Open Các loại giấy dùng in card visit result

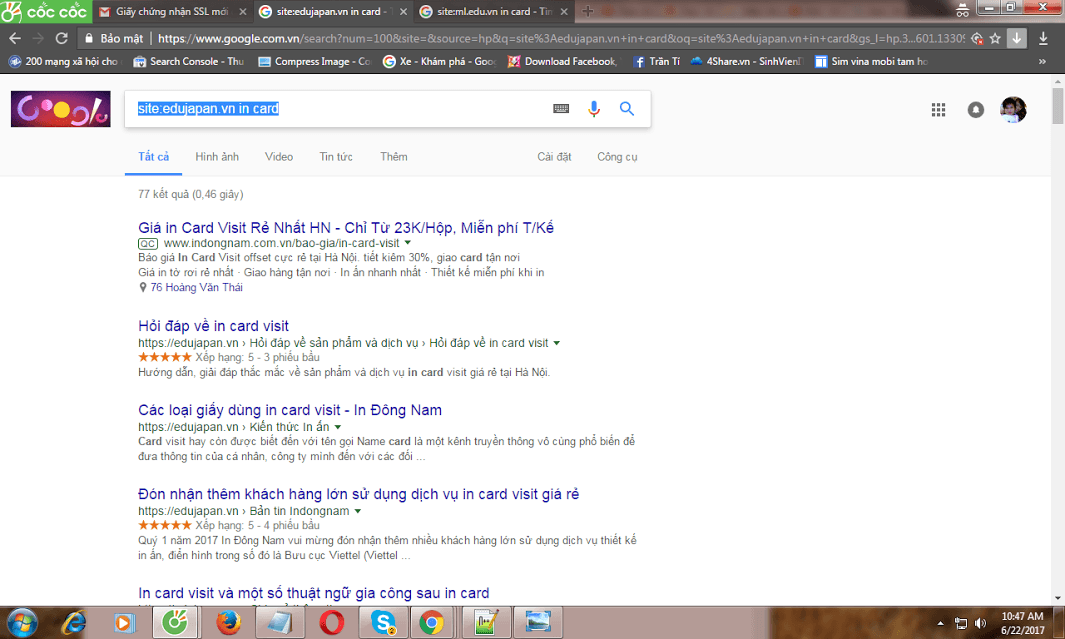pos(290,410)
